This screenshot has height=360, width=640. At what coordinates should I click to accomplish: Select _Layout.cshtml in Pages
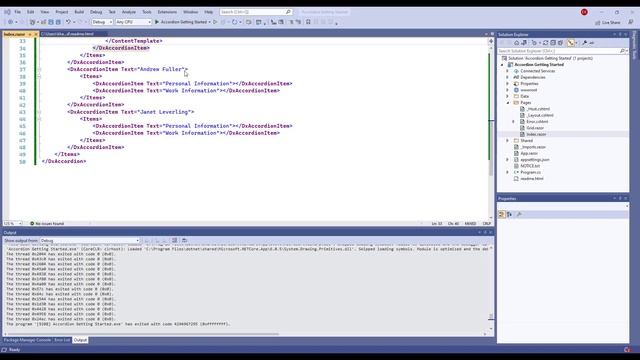[540, 116]
